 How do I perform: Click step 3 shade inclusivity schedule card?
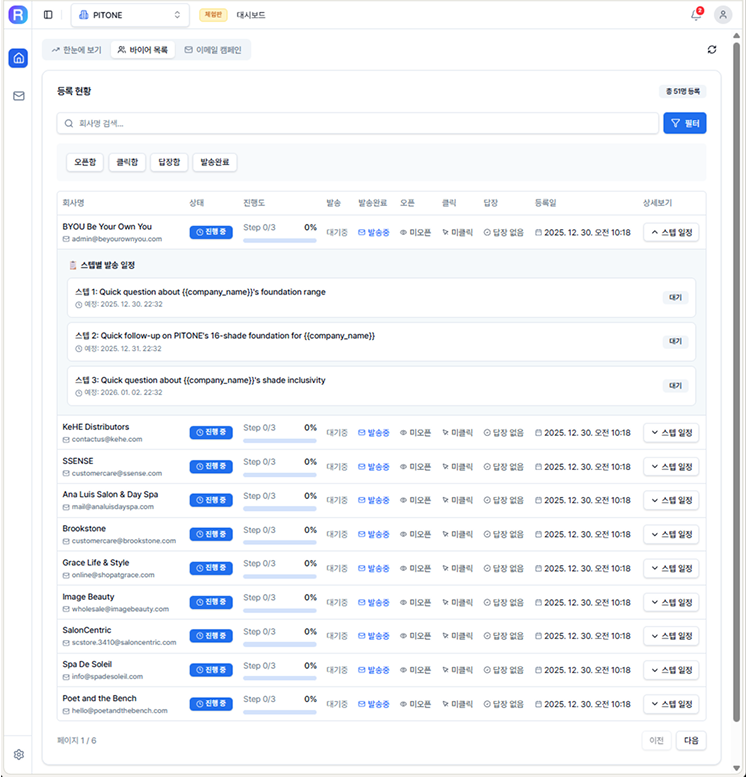(x=381, y=386)
